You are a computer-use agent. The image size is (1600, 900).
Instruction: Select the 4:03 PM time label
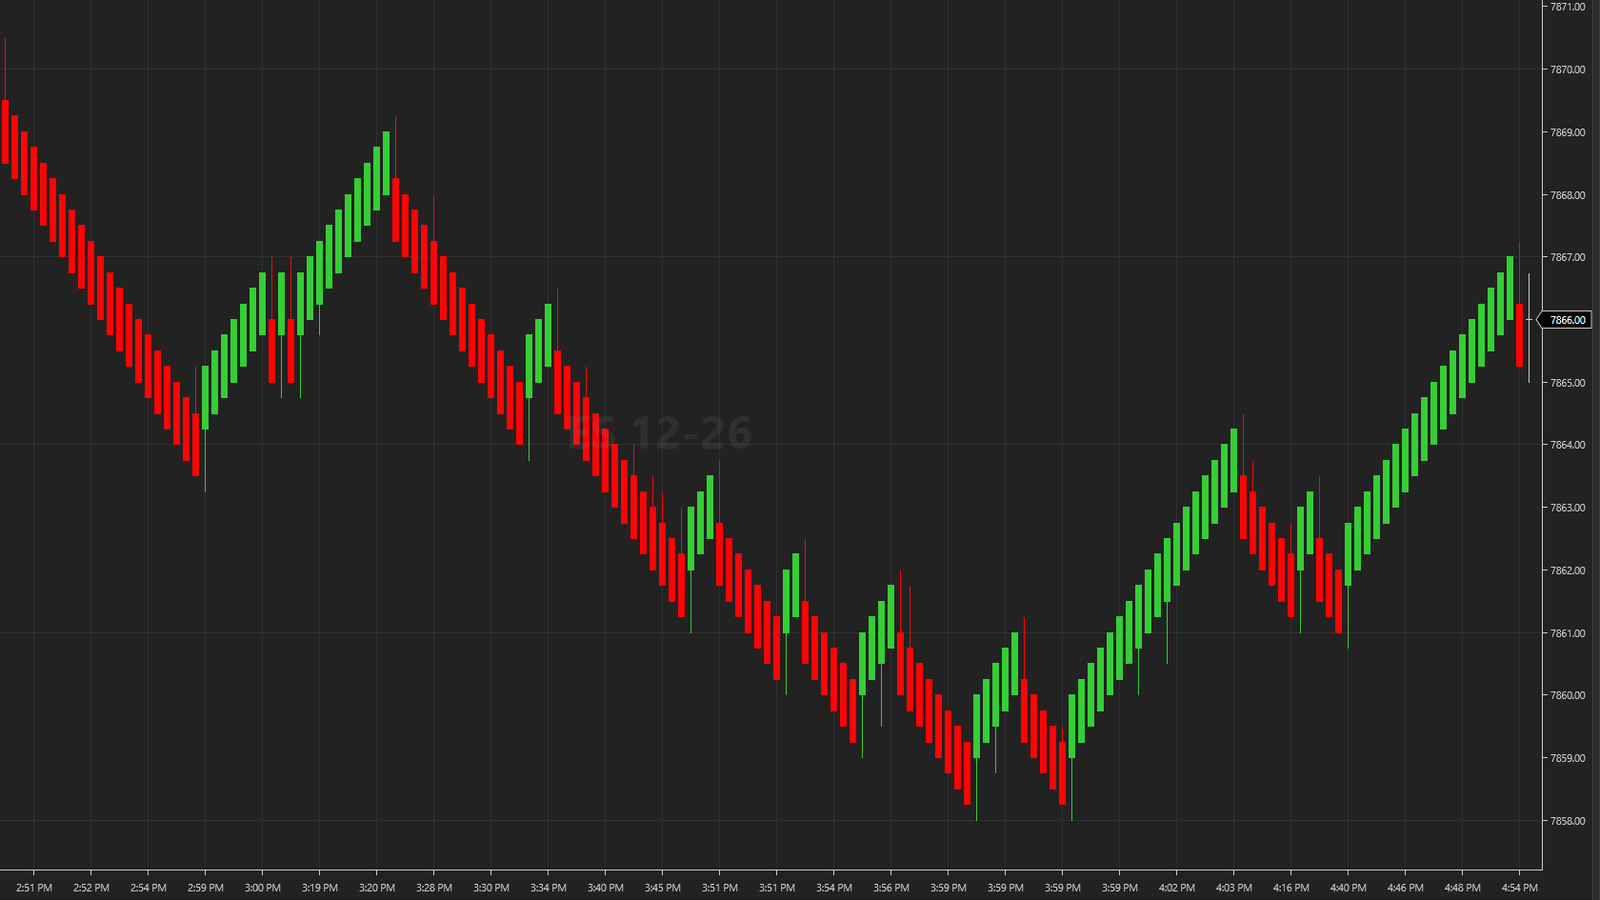1233,888
